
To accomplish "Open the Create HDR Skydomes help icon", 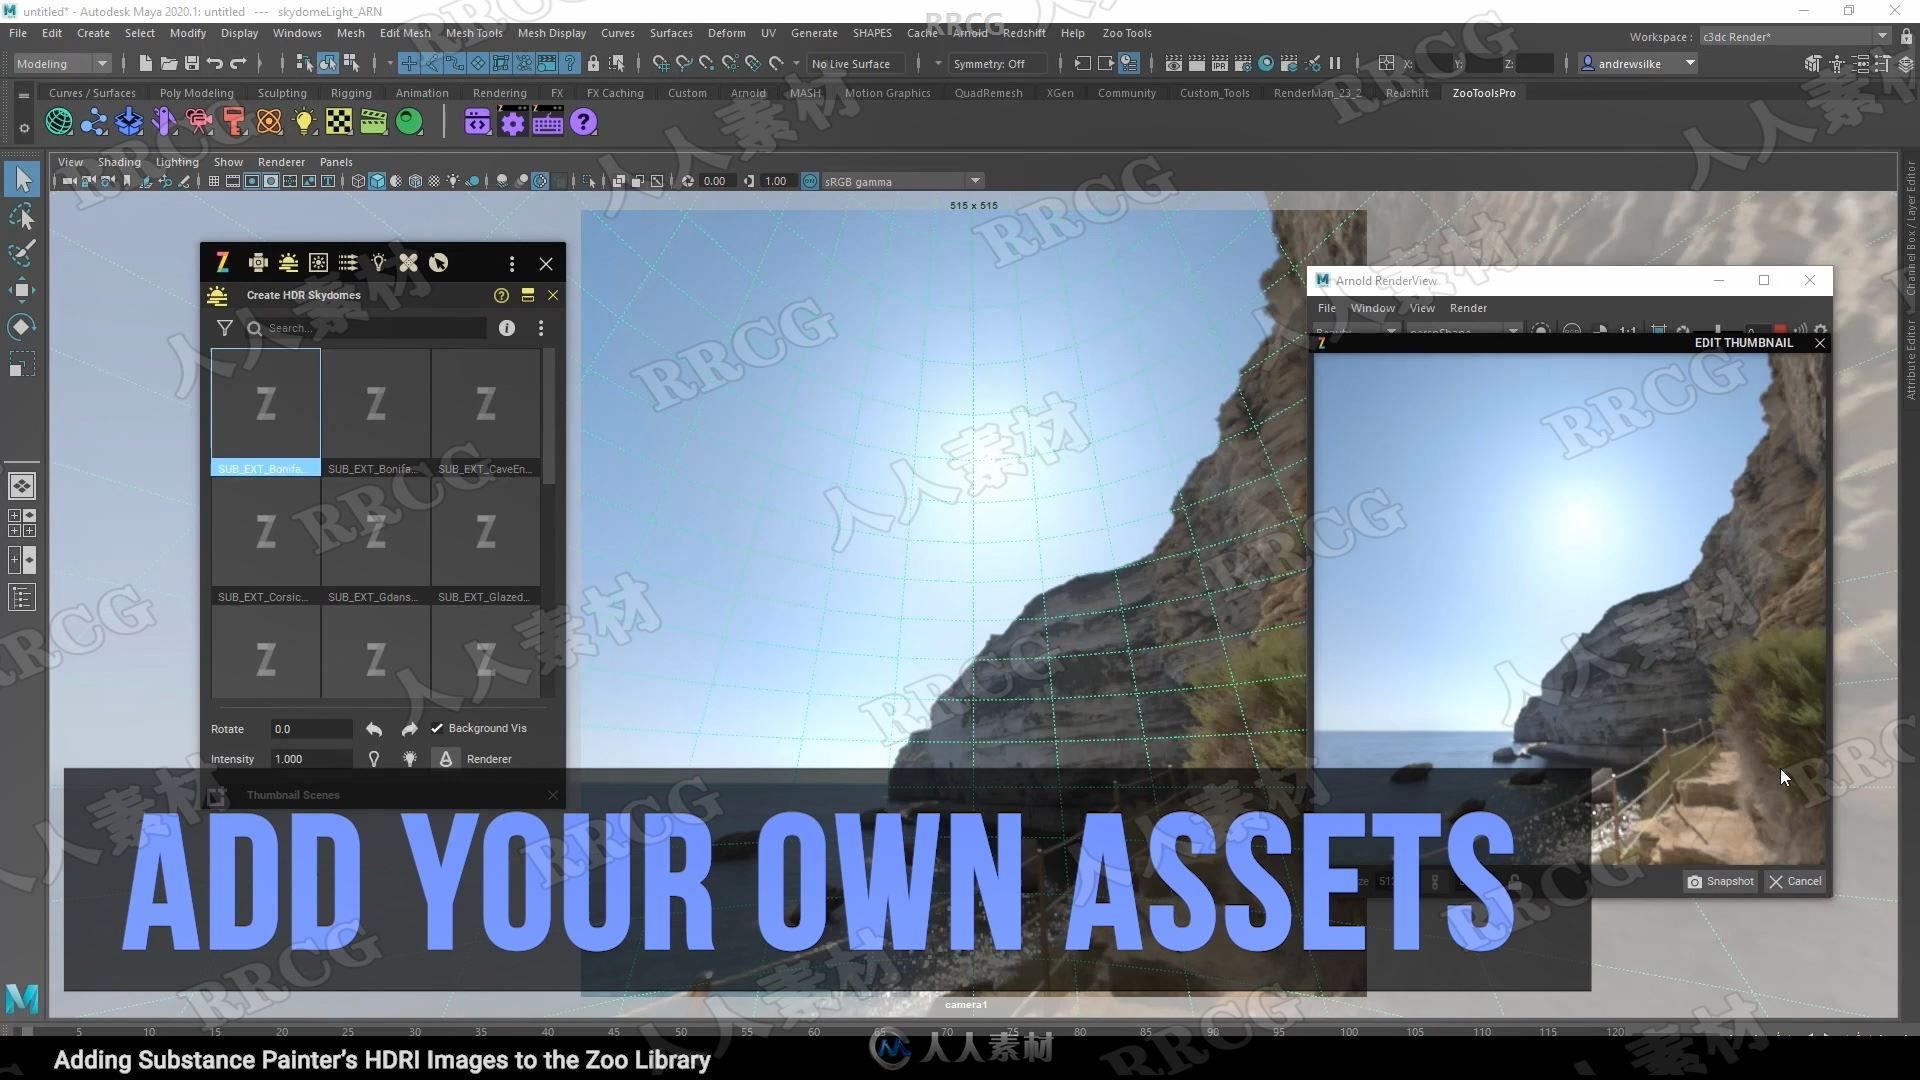I will click(501, 295).
